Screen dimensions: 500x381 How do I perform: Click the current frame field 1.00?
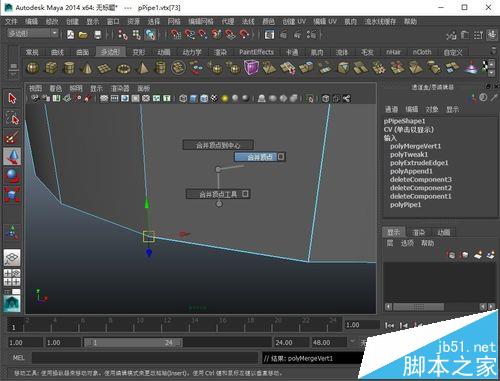click(x=361, y=324)
